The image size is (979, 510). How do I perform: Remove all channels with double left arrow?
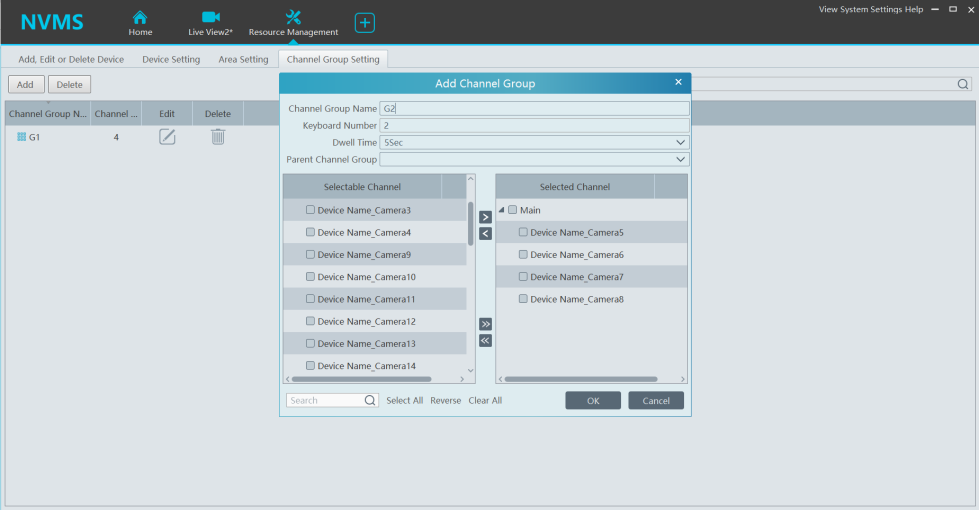(486, 341)
